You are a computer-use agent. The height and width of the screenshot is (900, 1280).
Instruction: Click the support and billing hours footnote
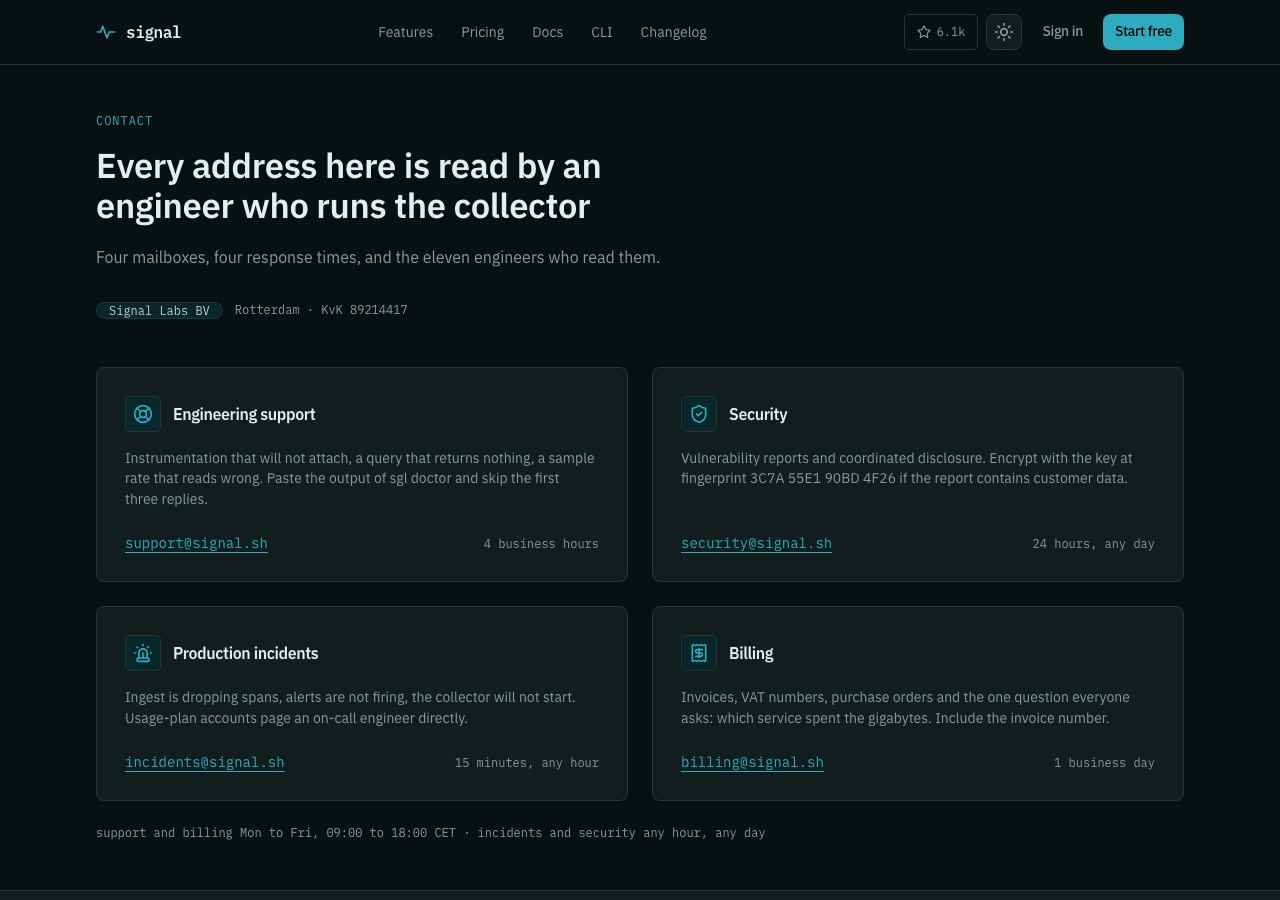[x=431, y=833]
